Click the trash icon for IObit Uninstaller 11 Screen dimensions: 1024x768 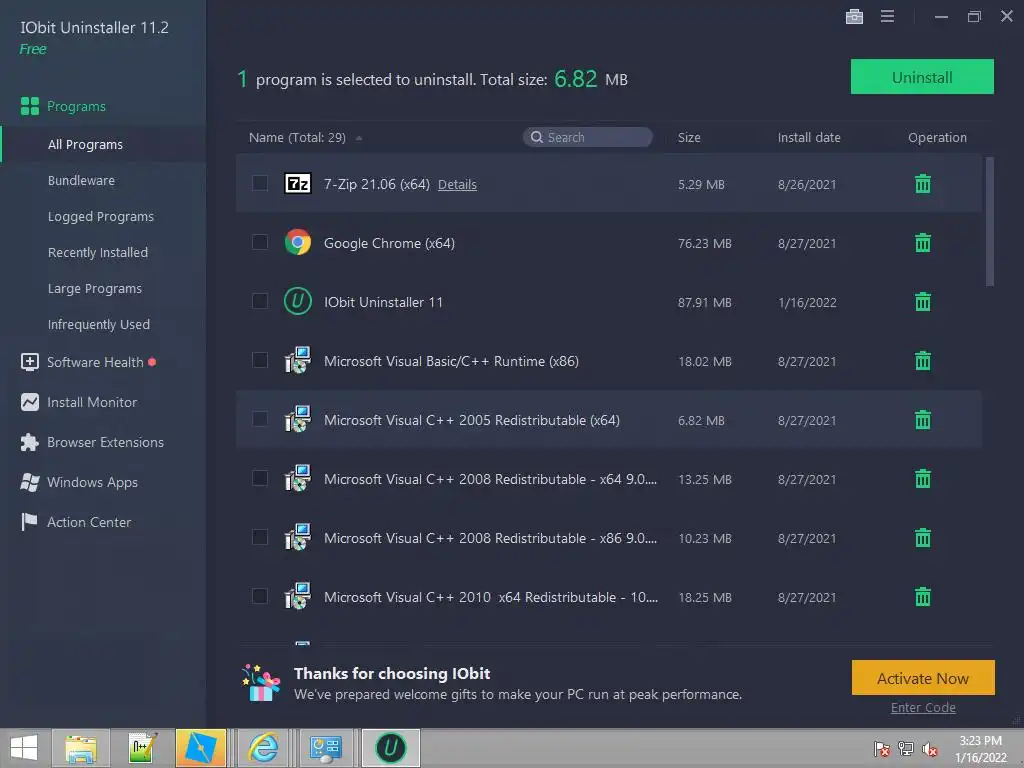click(922, 302)
